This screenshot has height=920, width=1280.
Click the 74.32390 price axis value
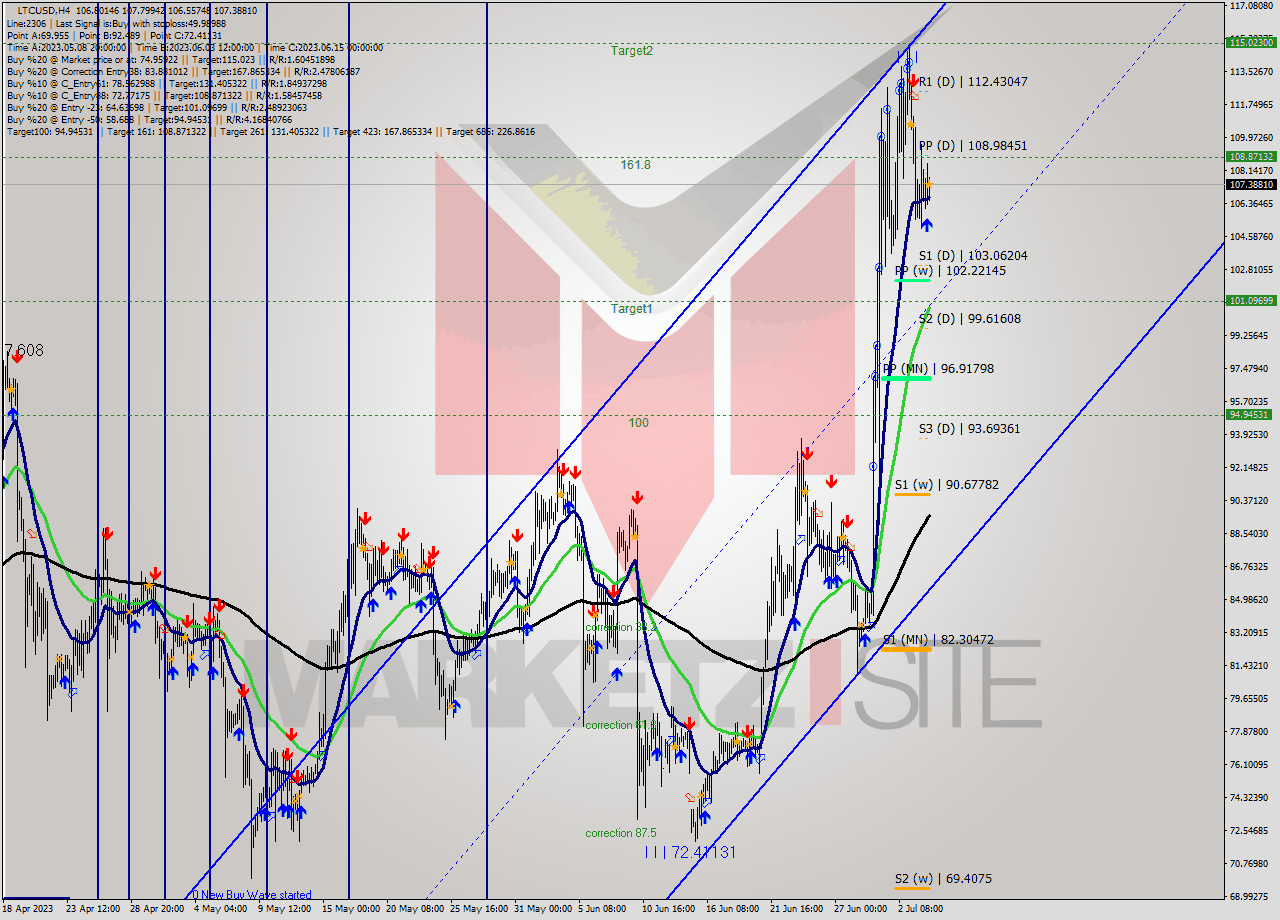click(1251, 798)
